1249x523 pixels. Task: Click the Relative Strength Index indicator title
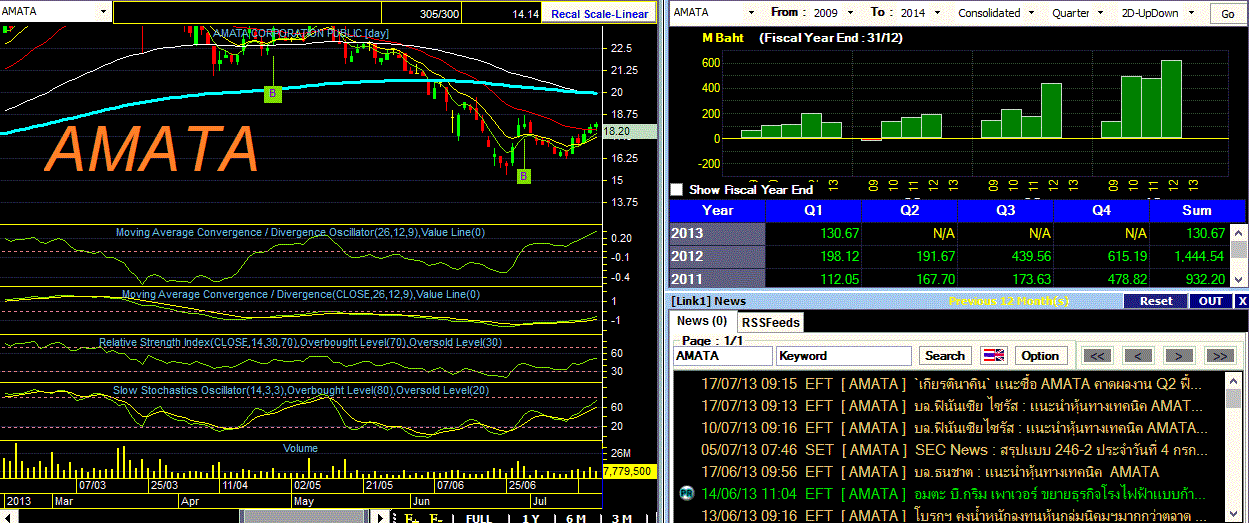[x=301, y=342]
